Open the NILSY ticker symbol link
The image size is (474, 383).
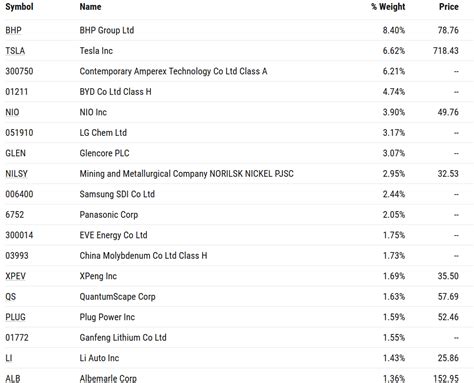tap(16, 174)
